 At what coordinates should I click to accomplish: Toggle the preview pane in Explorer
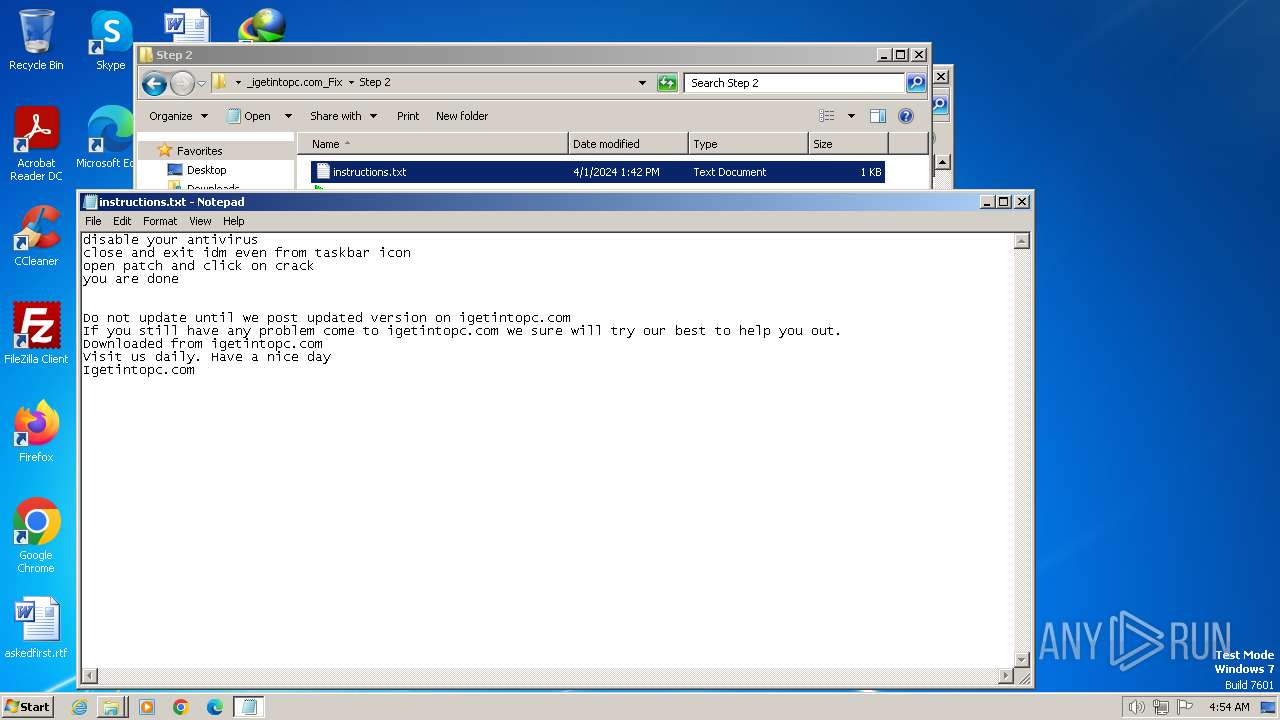(x=877, y=116)
